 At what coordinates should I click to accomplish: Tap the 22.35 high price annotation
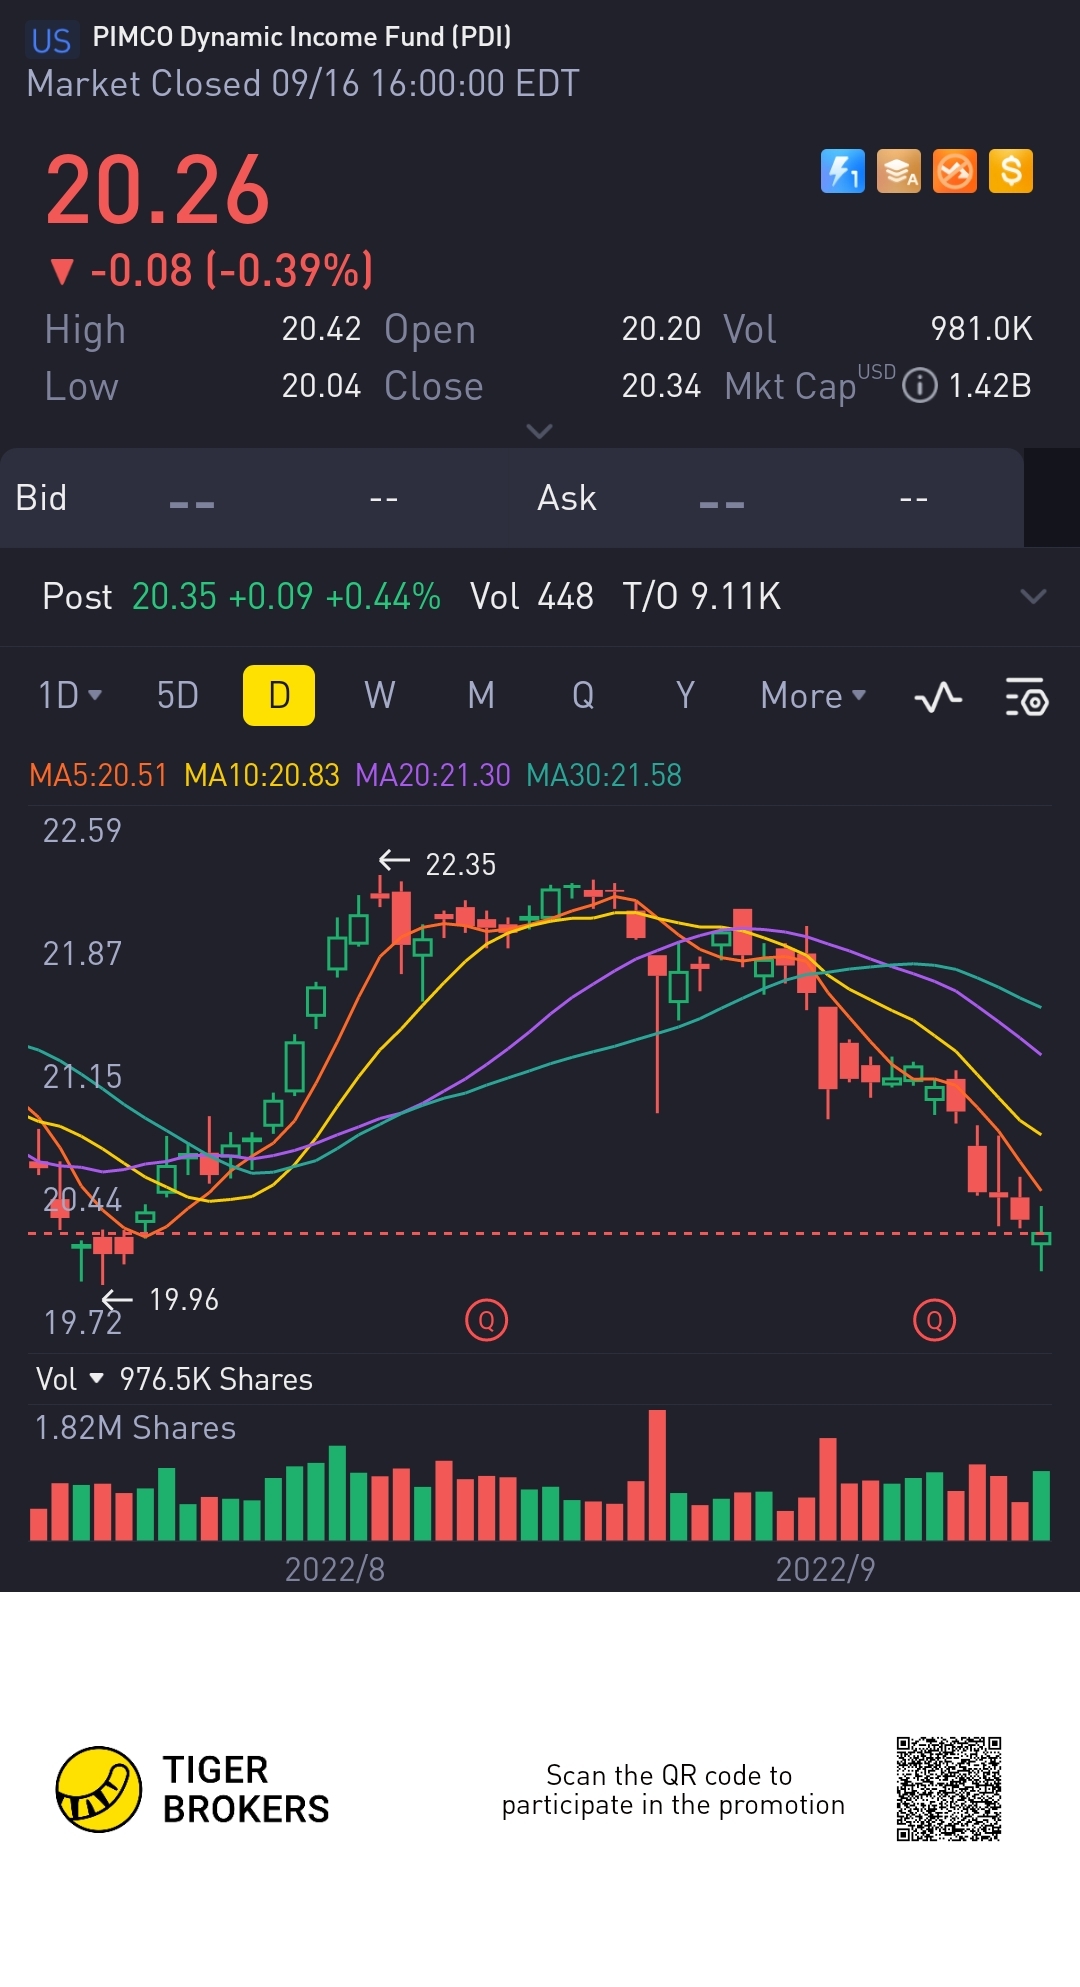coord(460,864)
